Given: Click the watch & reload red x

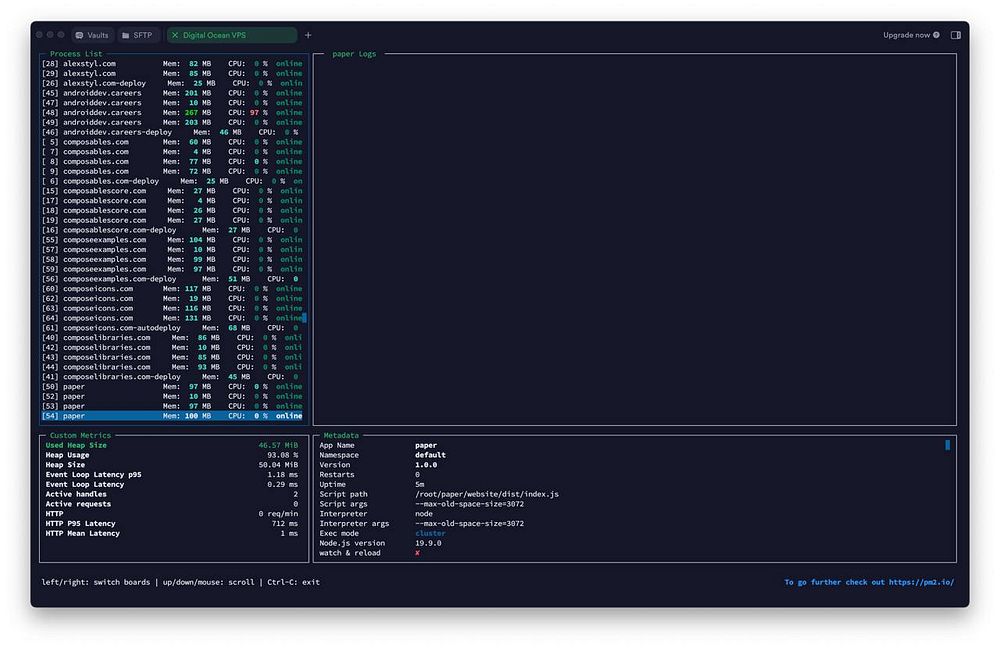Looking at the screenshot, I should click(x=417, y=553).
